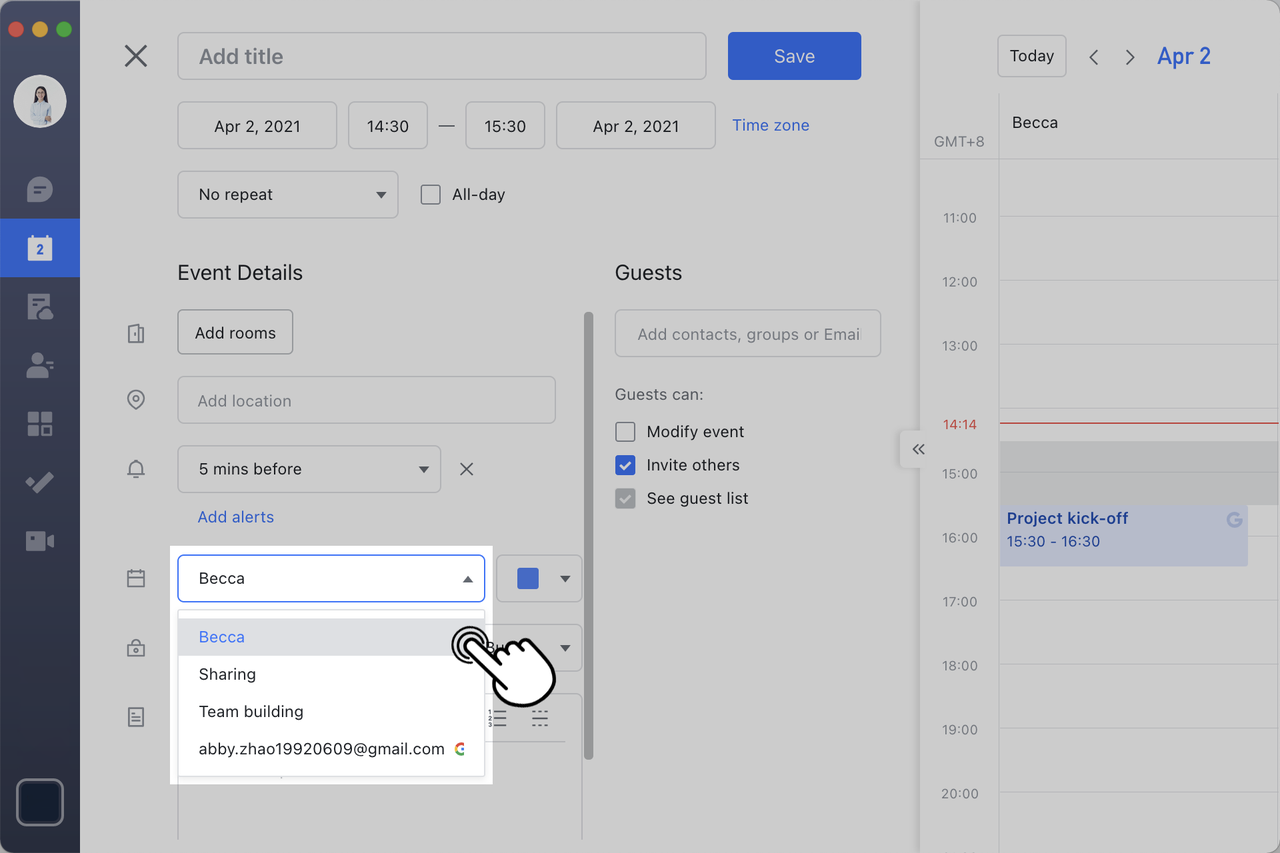This screenshot has width=1280, height=853.
Task: Open the video meetings icon in sidebar
Action: (40, 541)
